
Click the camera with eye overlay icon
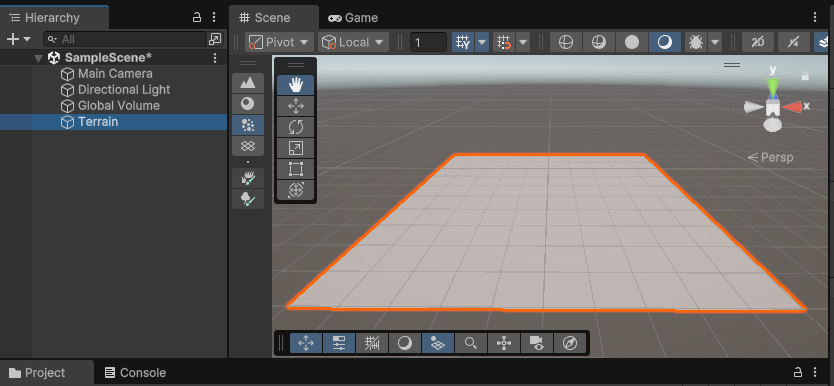537,343
